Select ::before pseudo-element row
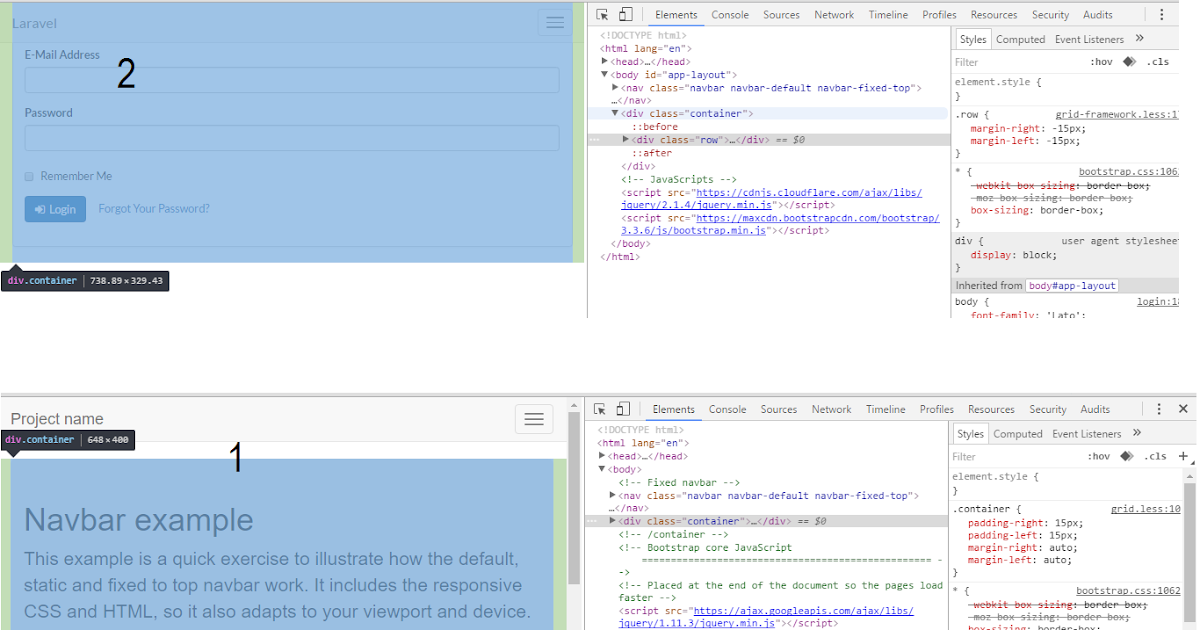The image size is (1200, 630). (655, 127)
